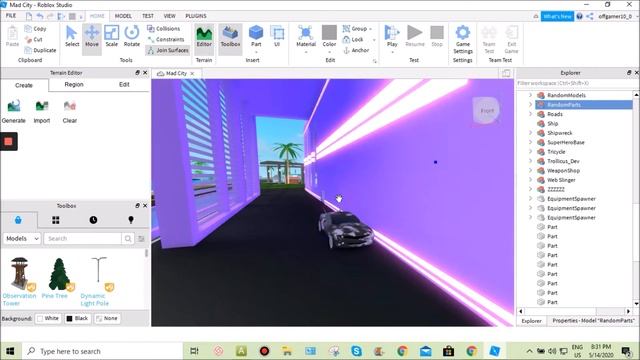
Task: Select Web Slinger in Explorer
Action: coord(561,180)
